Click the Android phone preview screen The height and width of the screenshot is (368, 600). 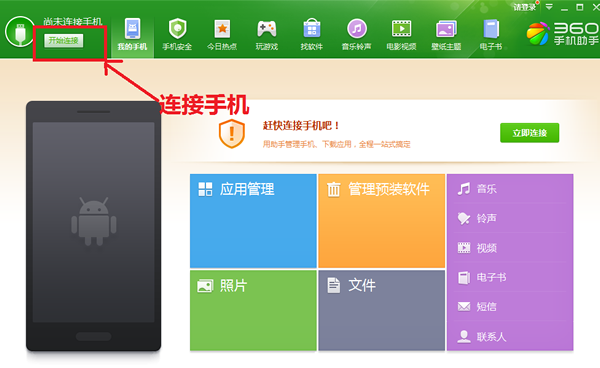point(94,222)
